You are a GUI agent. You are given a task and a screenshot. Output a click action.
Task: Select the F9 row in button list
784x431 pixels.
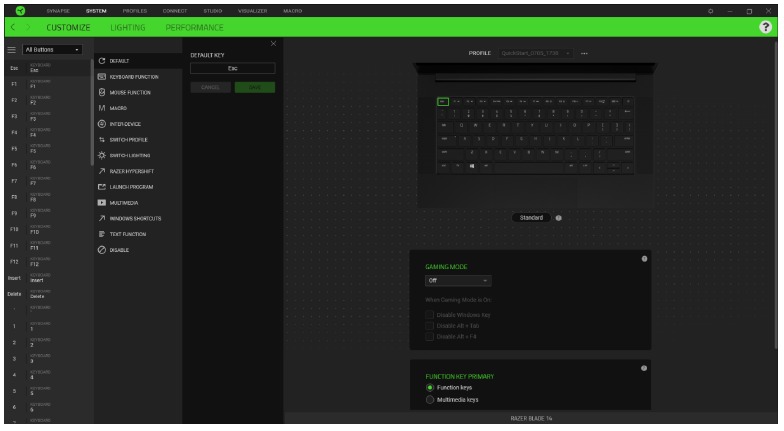click(48, 213)
